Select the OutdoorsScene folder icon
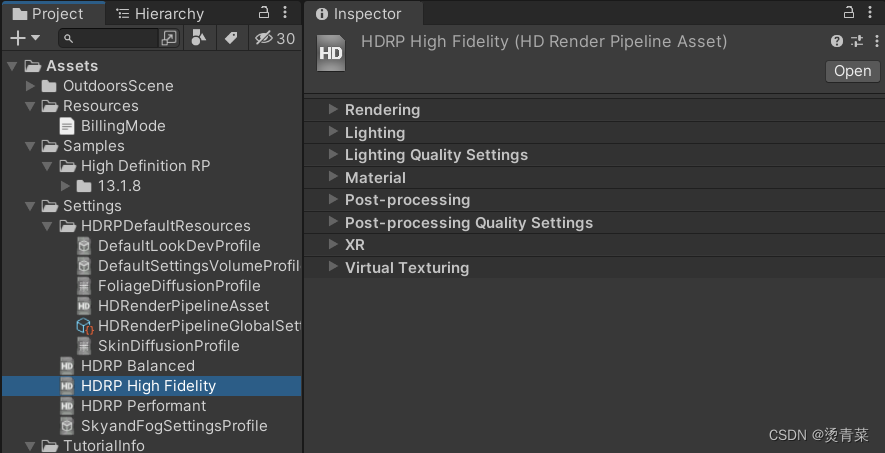 (x=50, y=86)
